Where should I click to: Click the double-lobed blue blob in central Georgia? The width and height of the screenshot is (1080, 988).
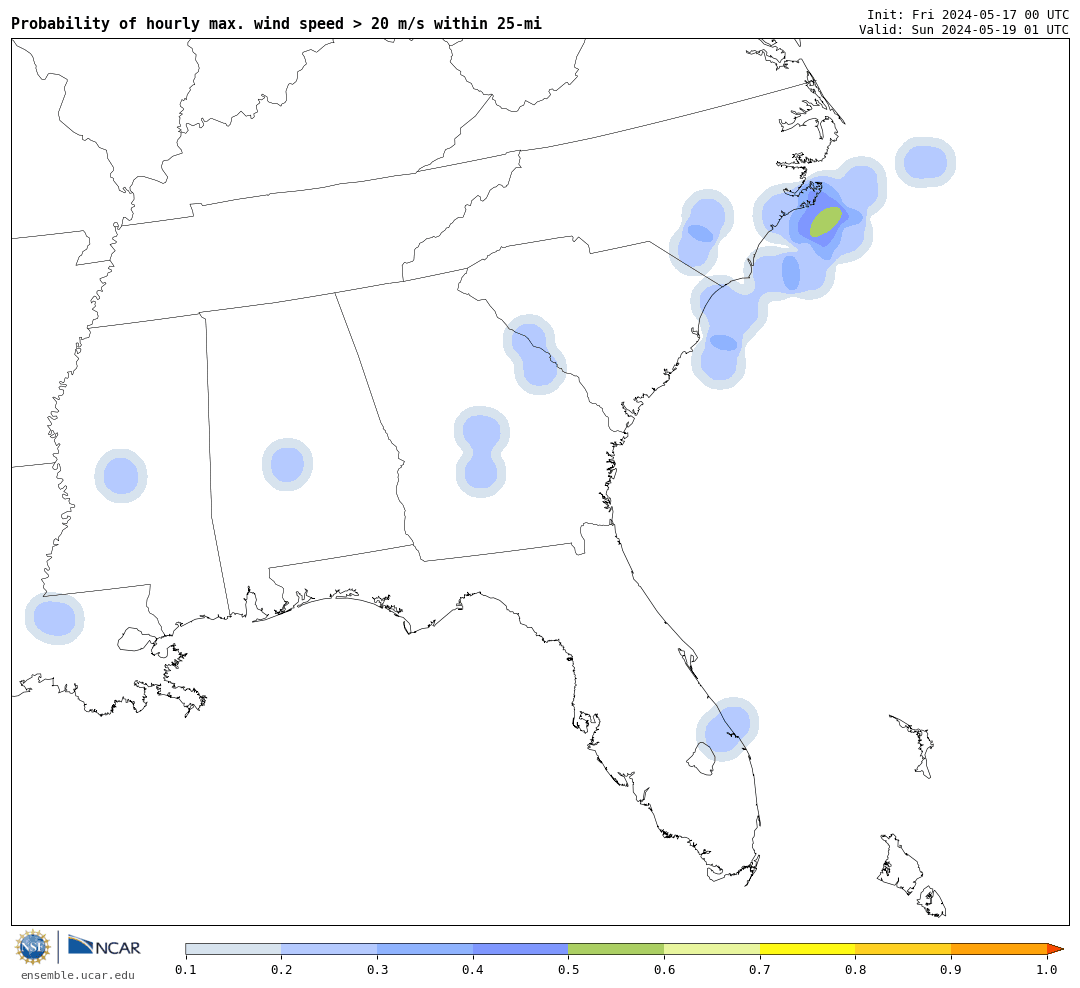(481, 452)
